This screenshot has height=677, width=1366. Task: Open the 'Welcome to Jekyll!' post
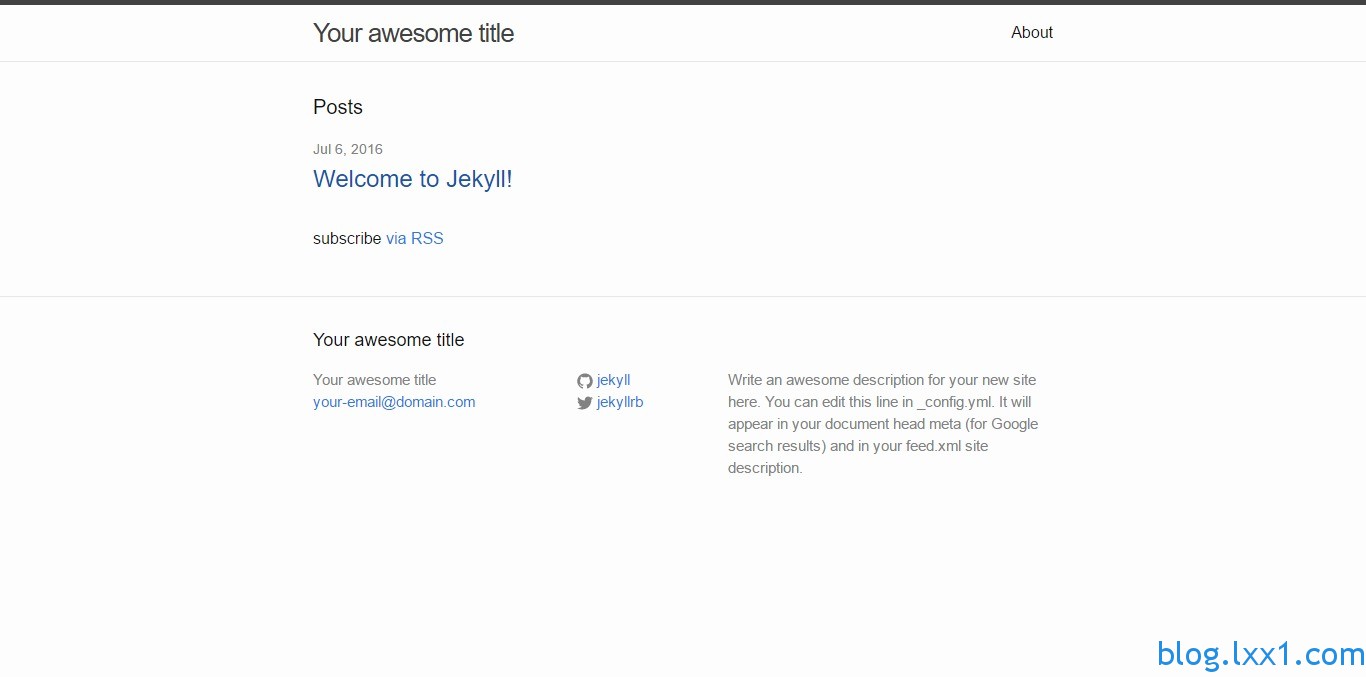tap(413, 179)
